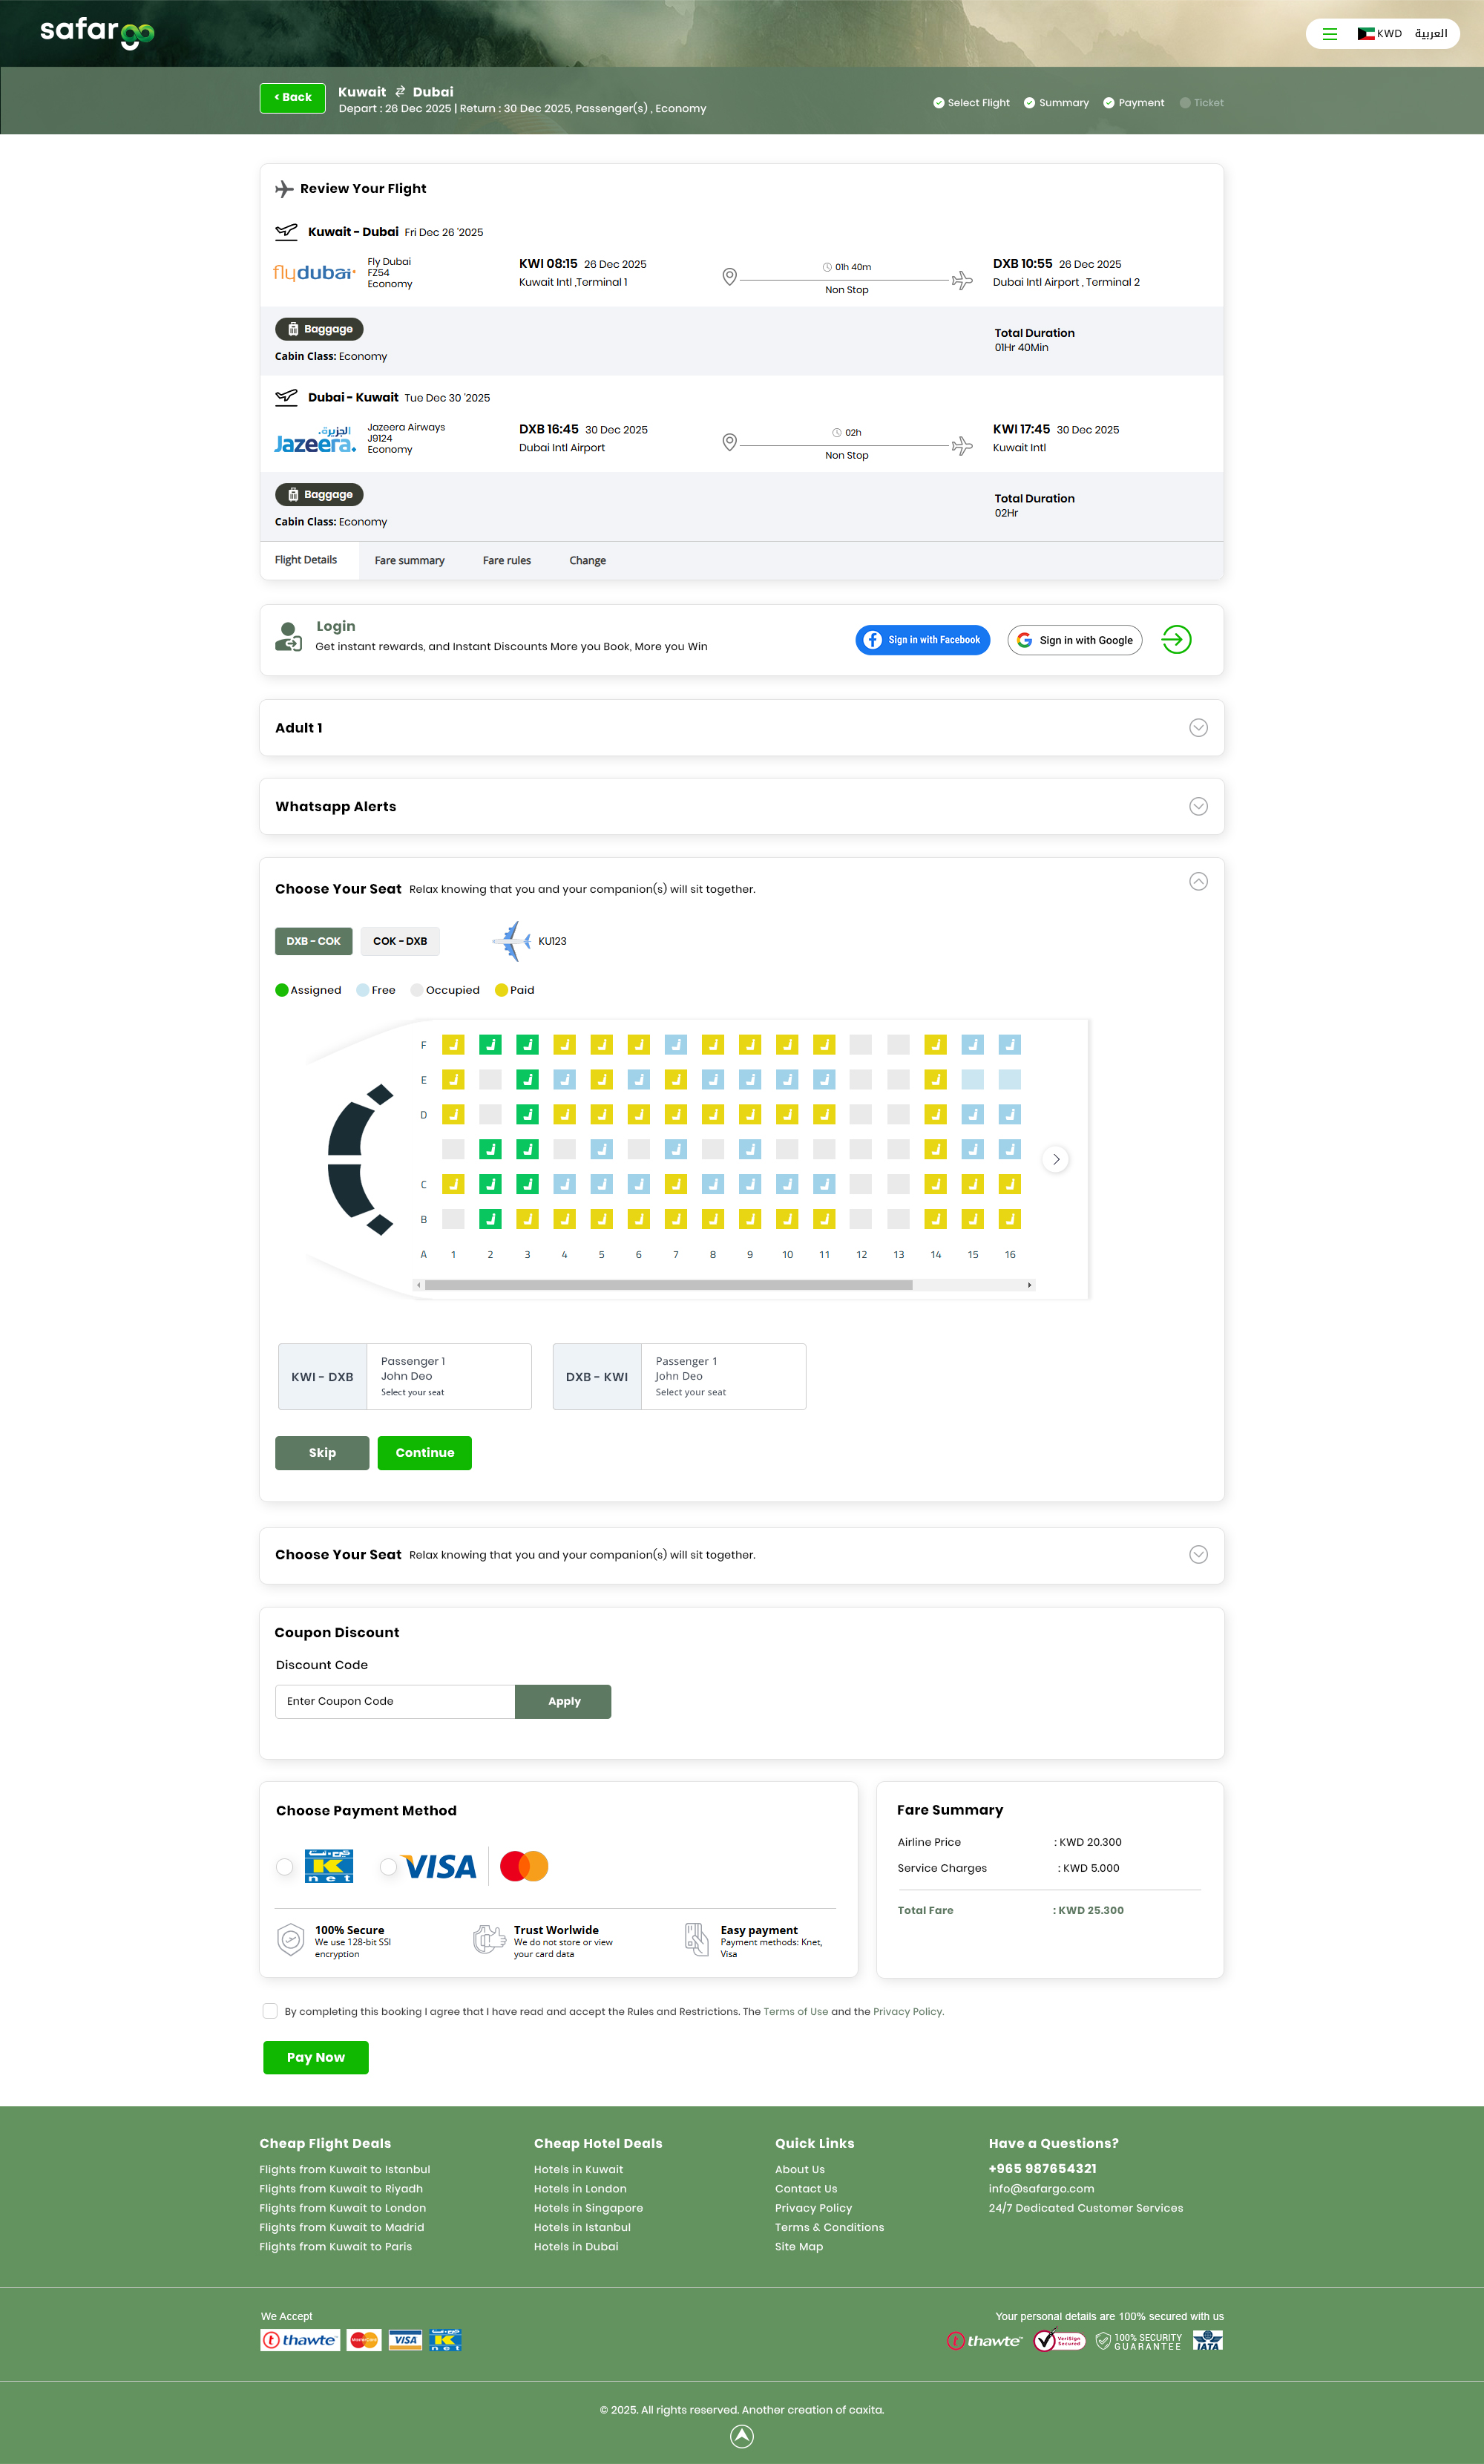
Task: Expand the Whatsapp Alerts section
Action: (1198, 807)
